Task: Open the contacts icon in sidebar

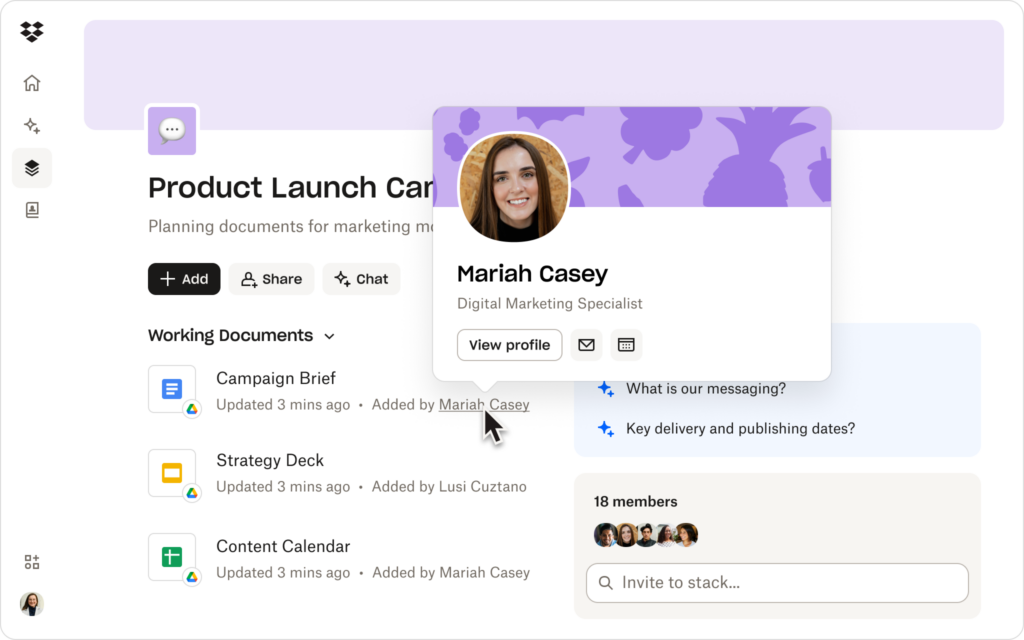Action: point(32,210)
